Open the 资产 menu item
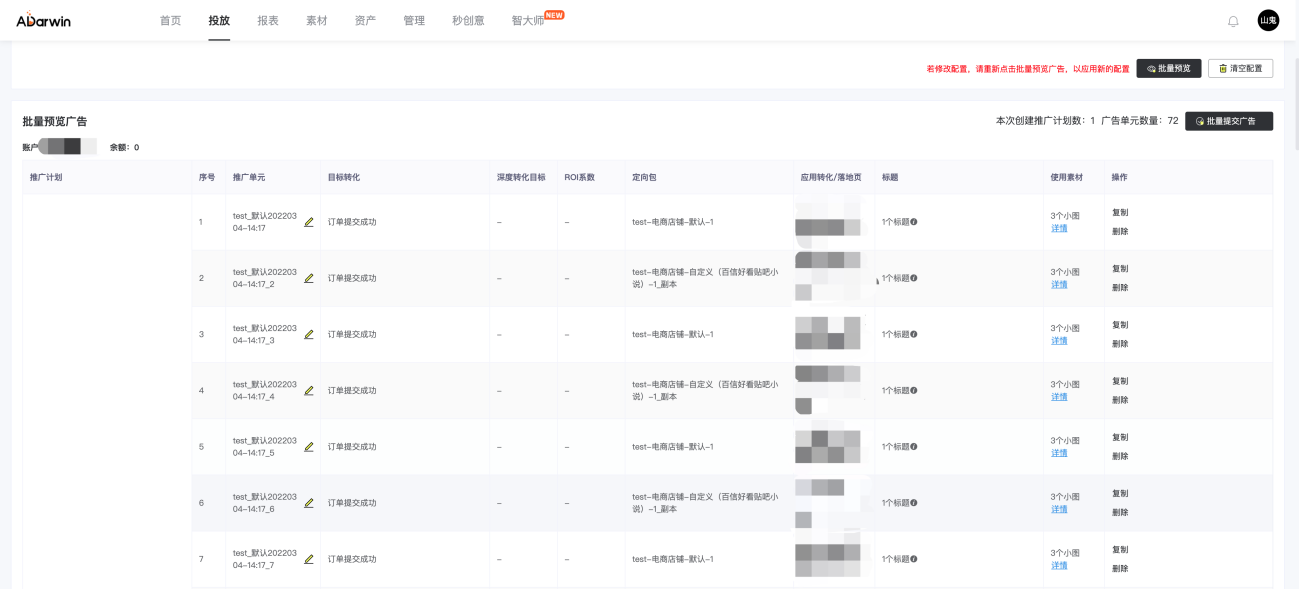Viewport: 1299px width, 589px height. (364, 19)
